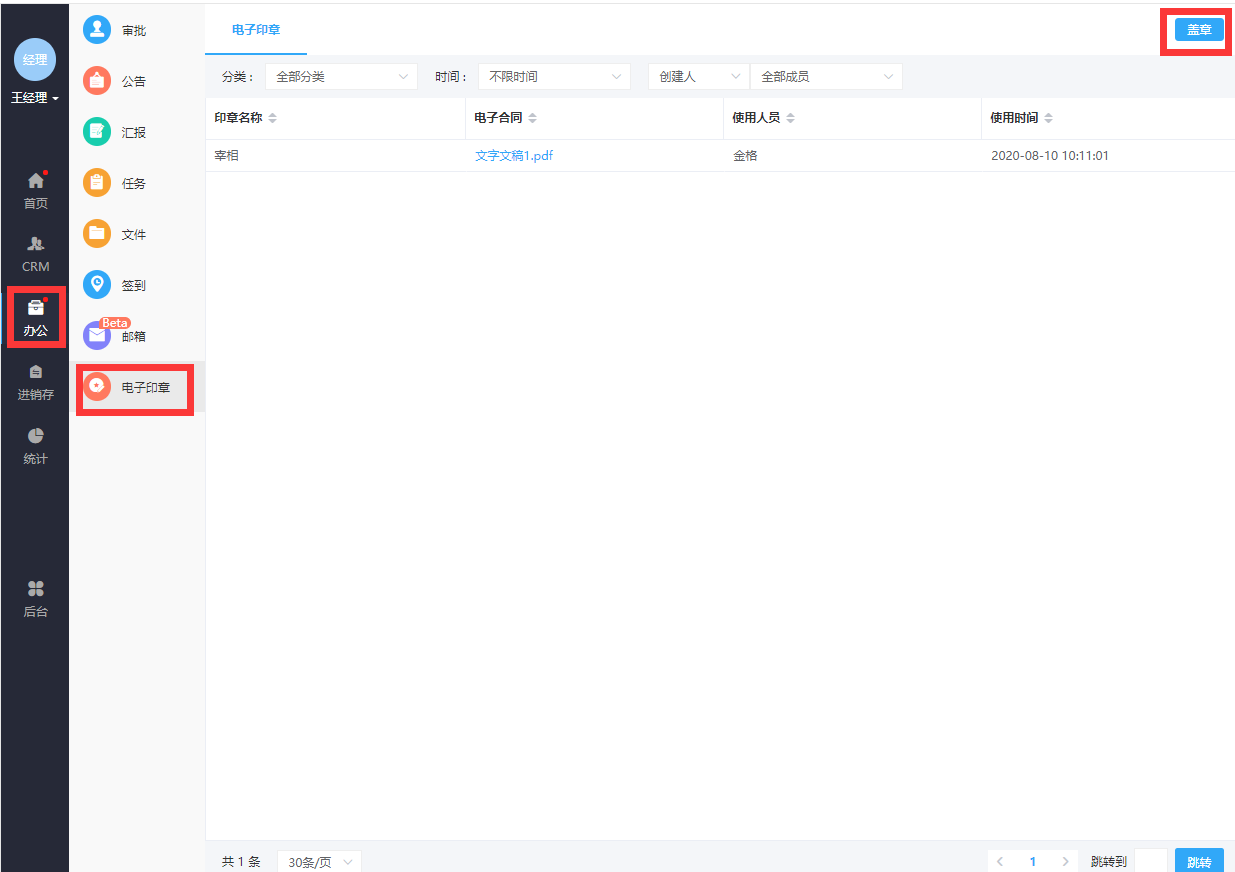Open the 公告 announcement icon

97,81
